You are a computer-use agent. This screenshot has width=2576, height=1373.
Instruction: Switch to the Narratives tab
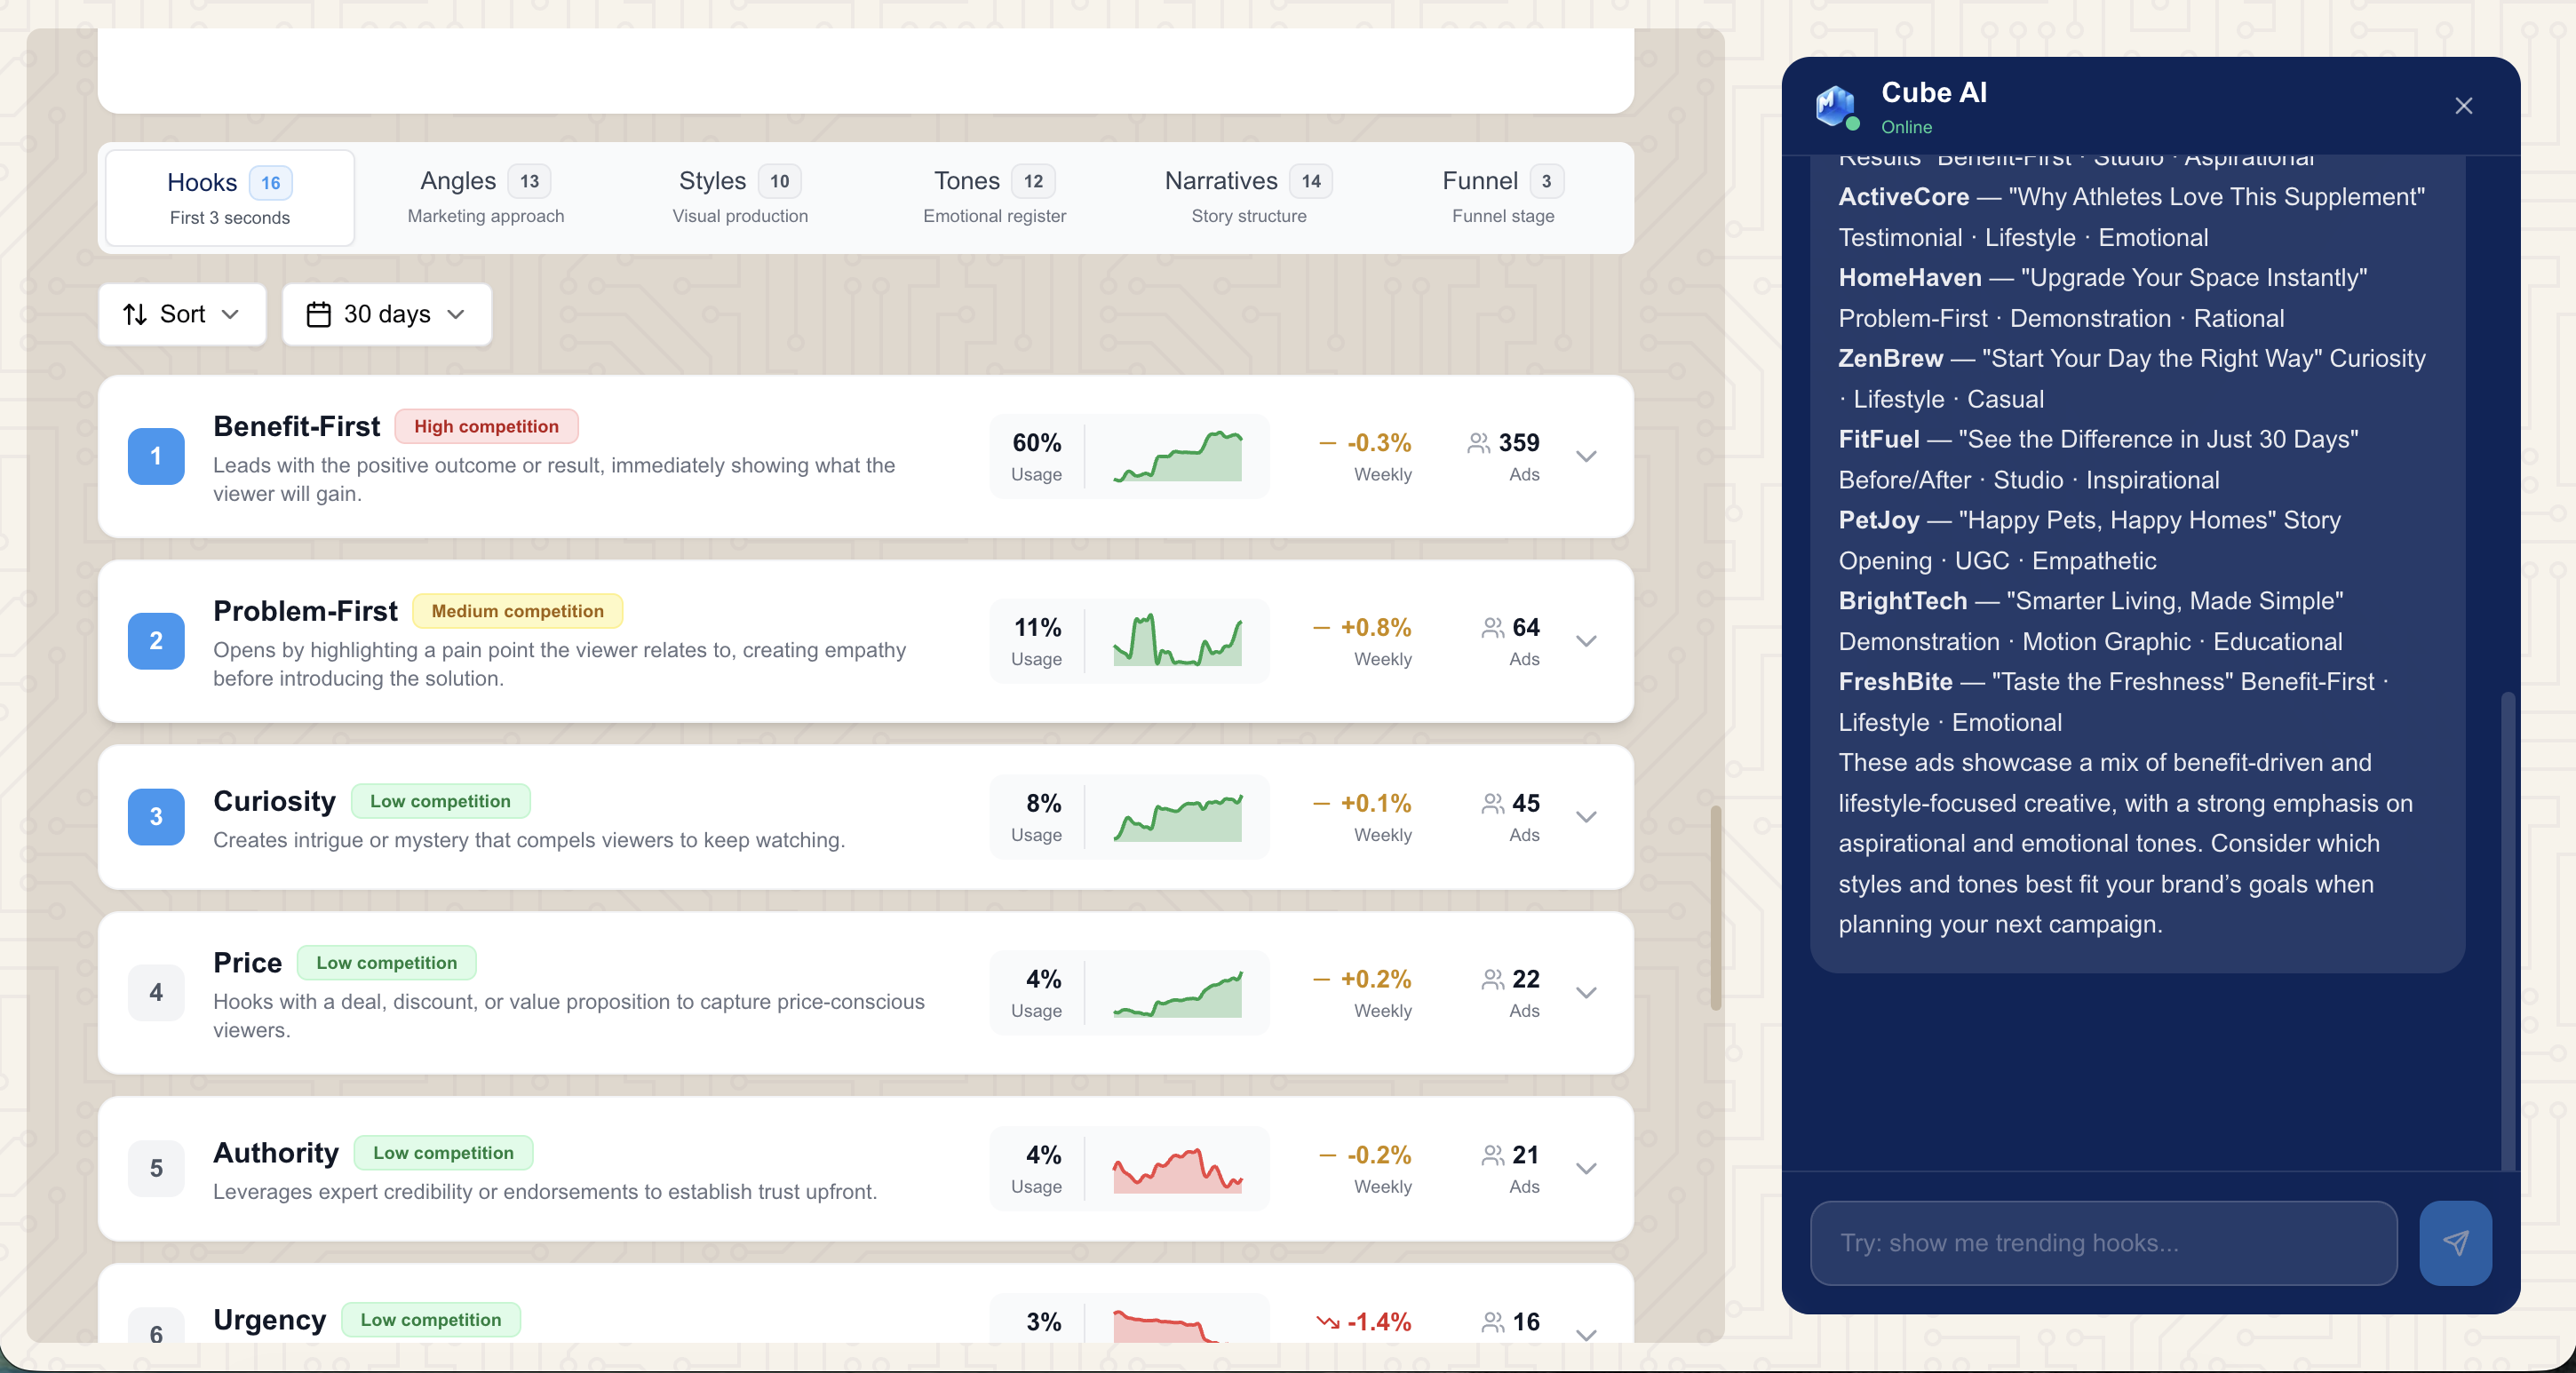pyautogui.click(x=1248, y=197)
